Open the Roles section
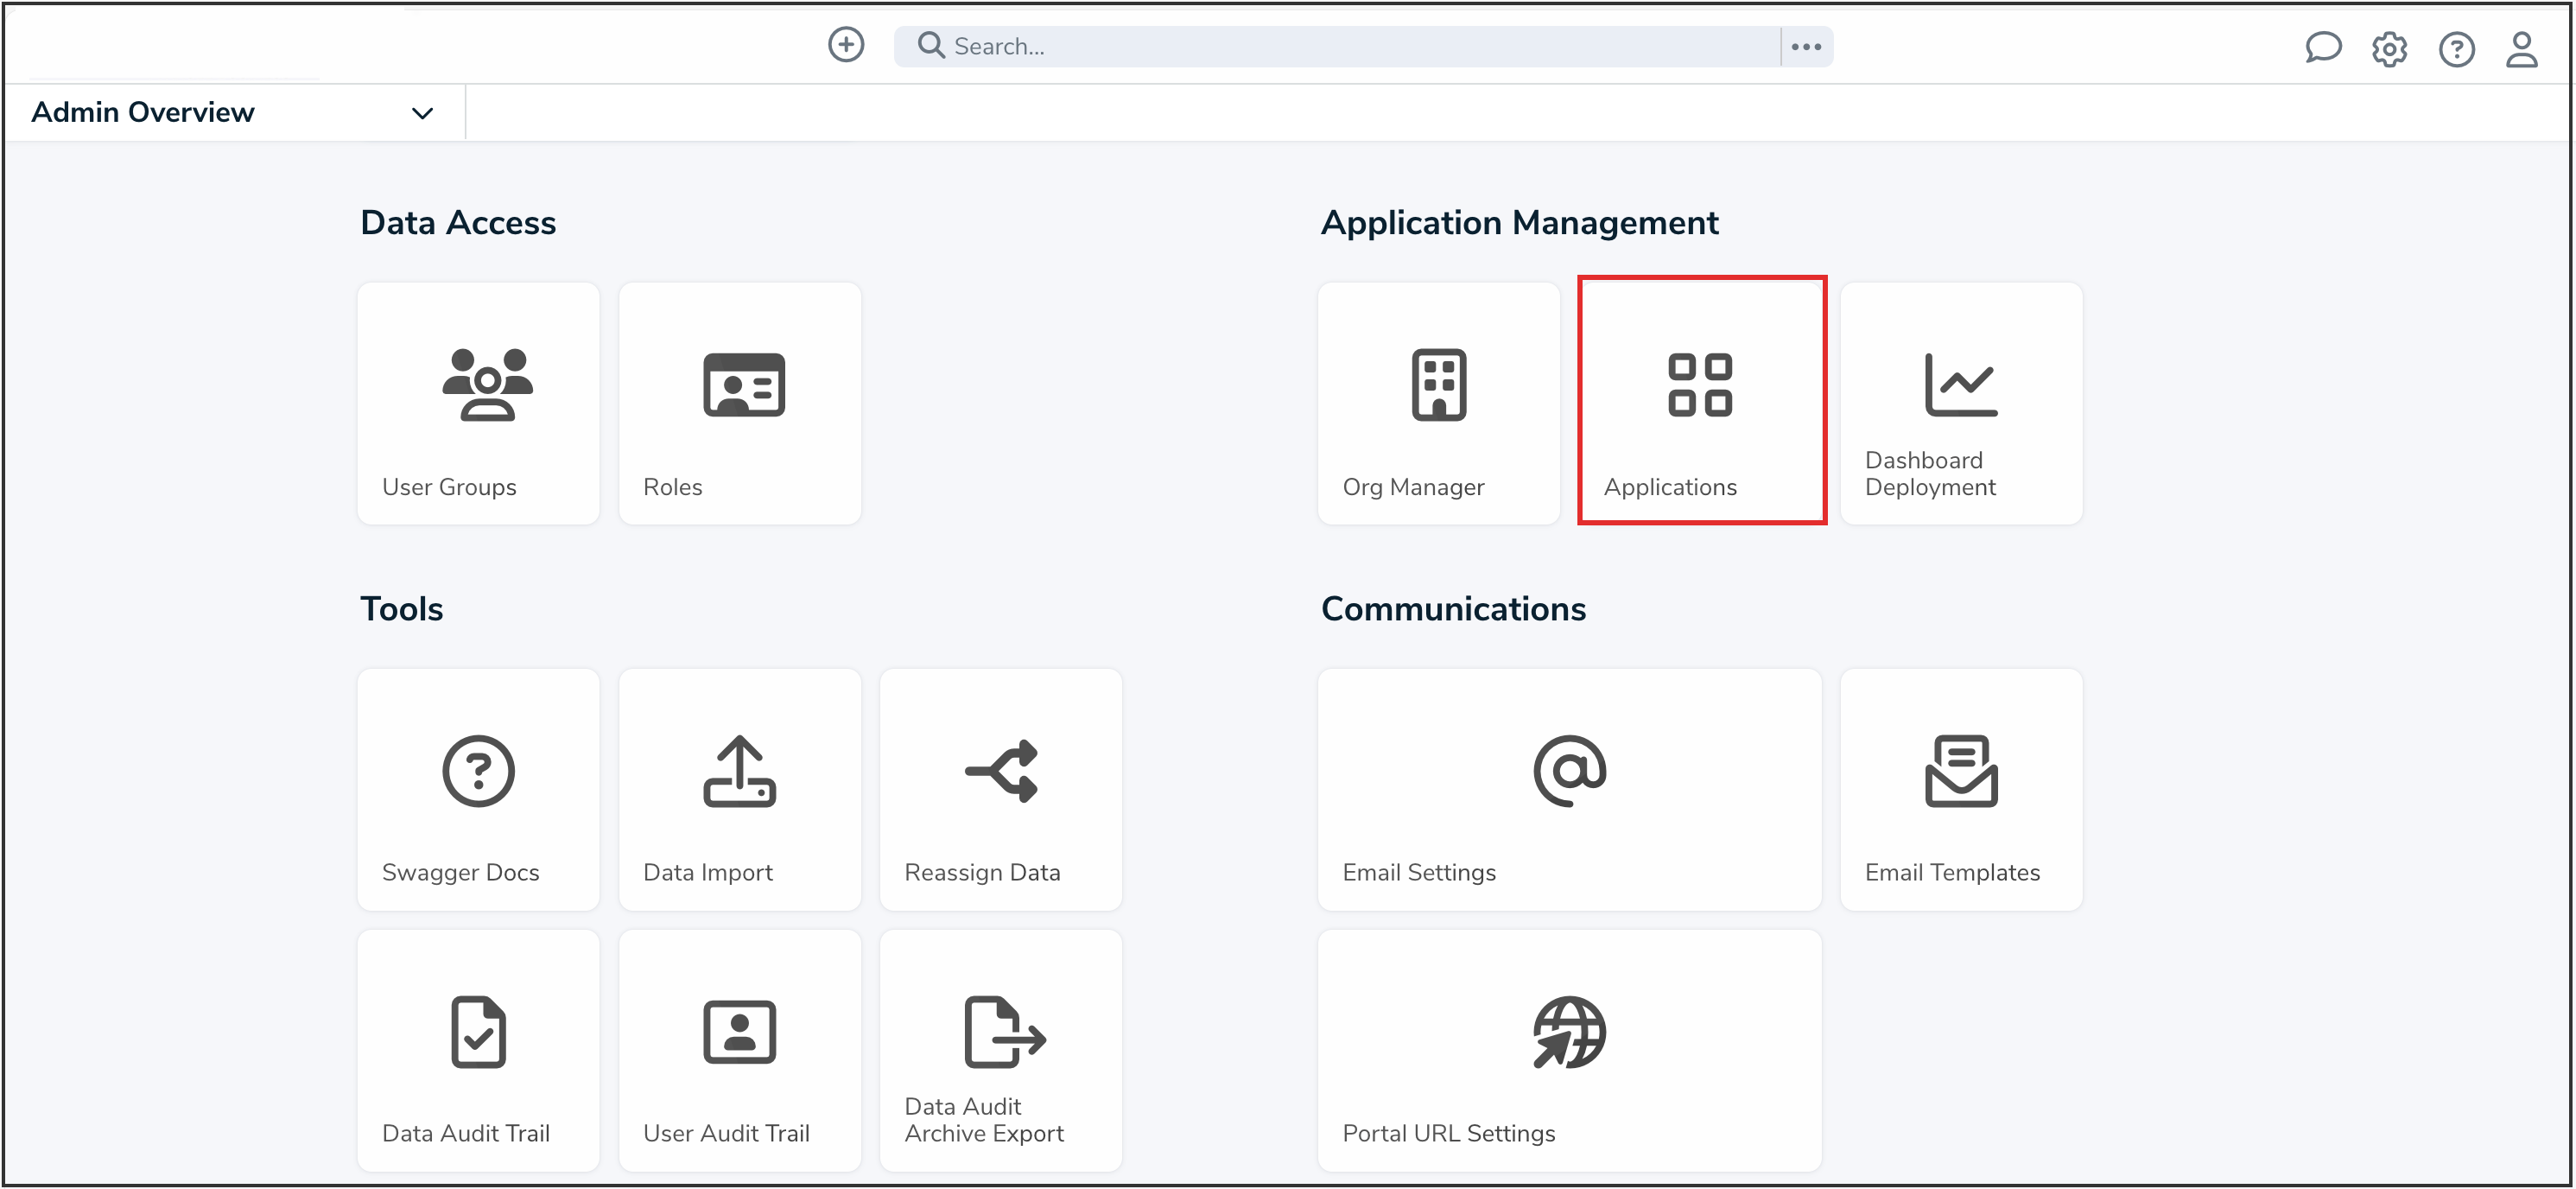 [x=739, y=403]
